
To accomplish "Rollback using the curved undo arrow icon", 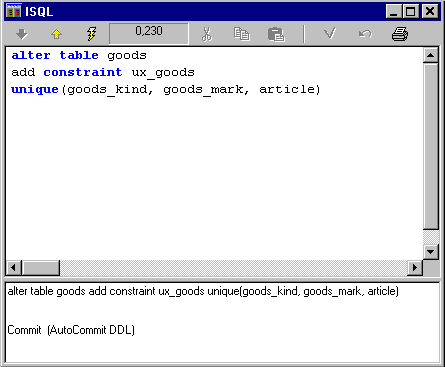I will pos(365,34).
